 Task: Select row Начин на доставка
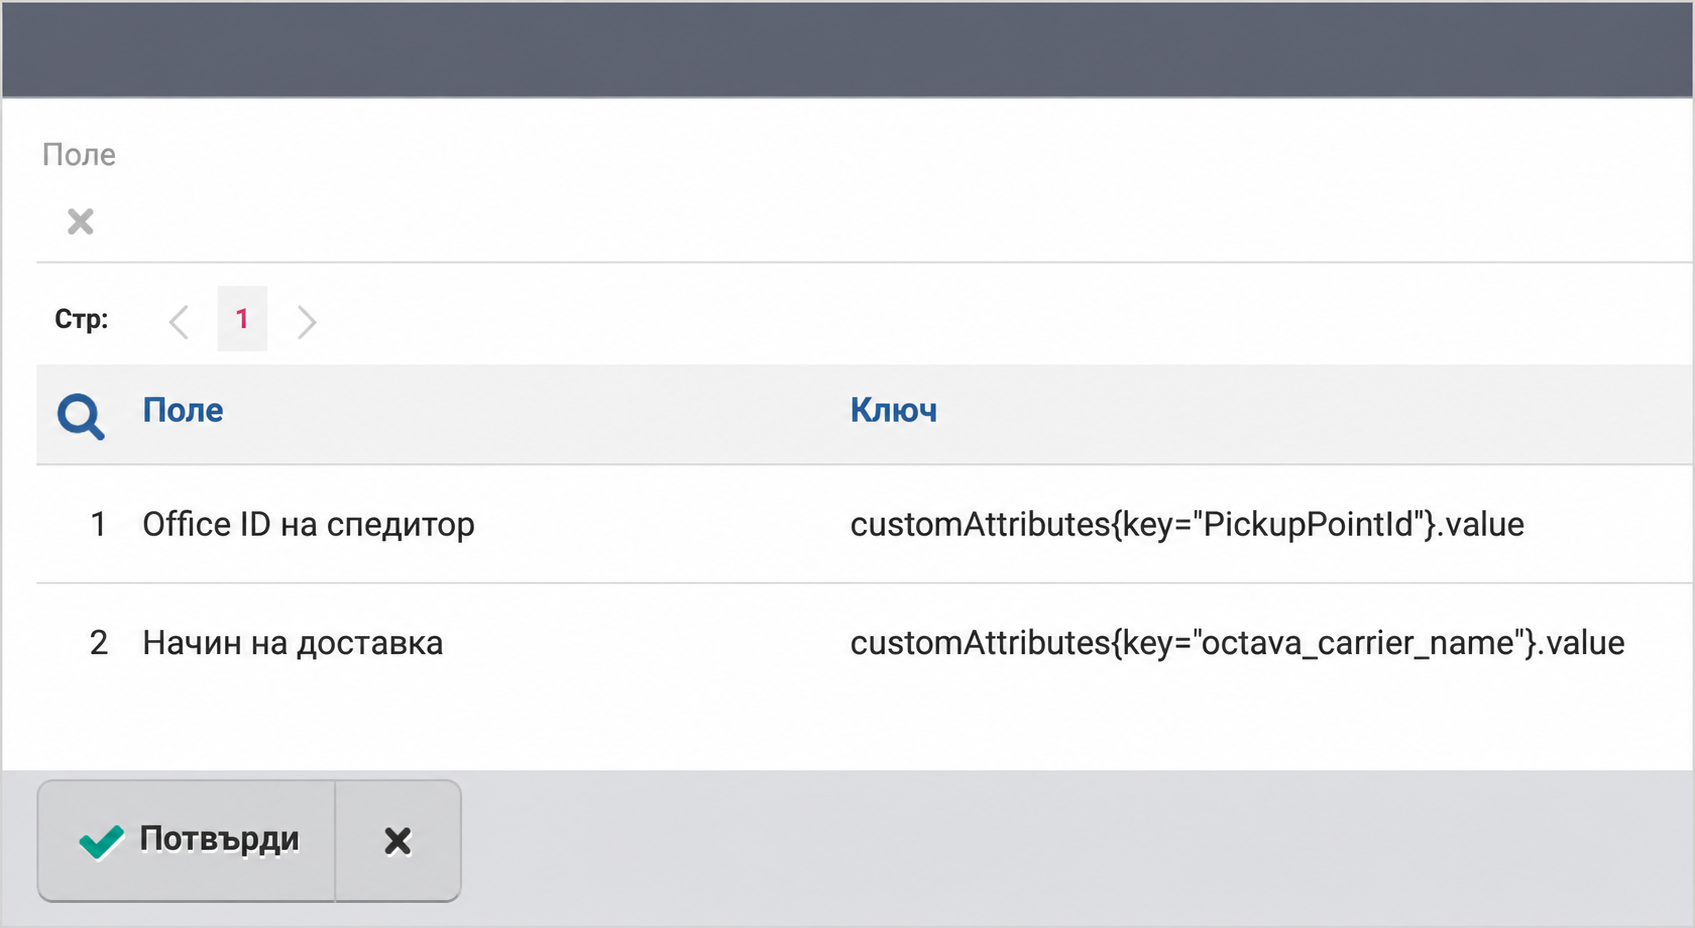pyautogui.click(x=864, y=642)
